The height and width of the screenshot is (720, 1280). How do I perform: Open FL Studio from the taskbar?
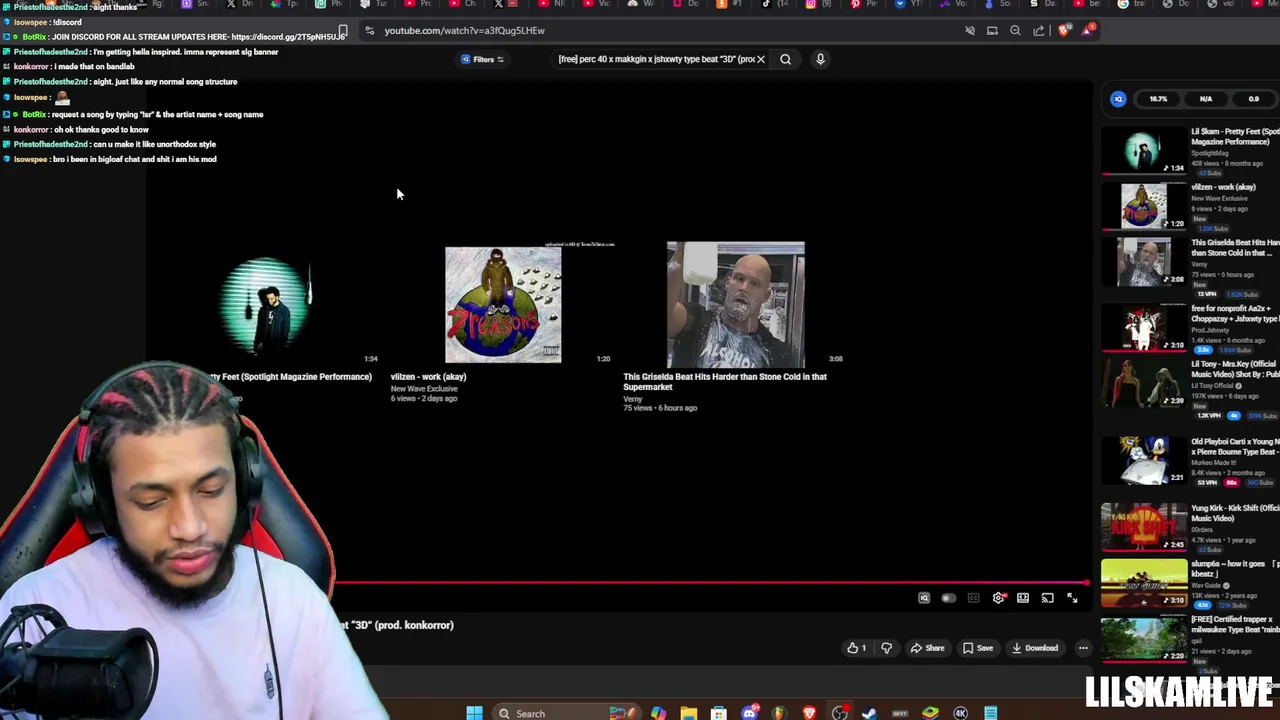point(779,713)
